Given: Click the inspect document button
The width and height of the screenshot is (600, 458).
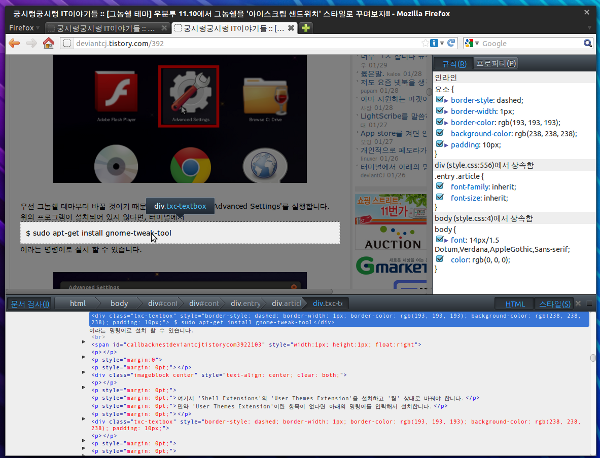Looking at the screenshot, I should point(29,304).
